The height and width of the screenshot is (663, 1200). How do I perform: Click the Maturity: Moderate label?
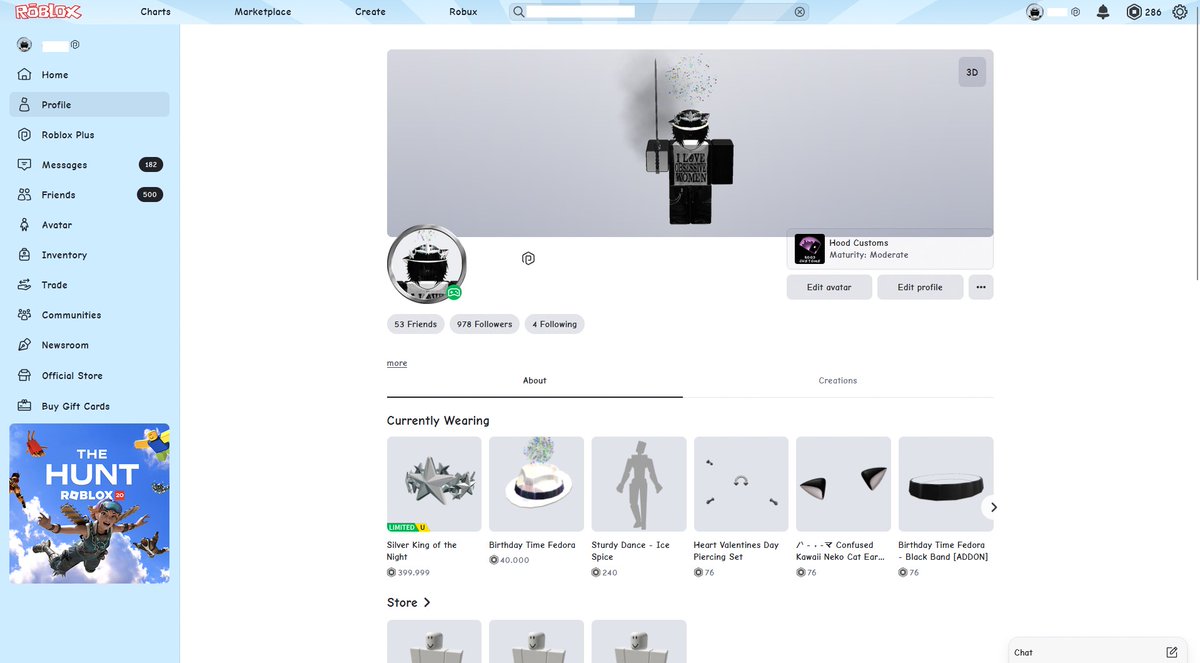pyautogui.click(x=869, y=255)
